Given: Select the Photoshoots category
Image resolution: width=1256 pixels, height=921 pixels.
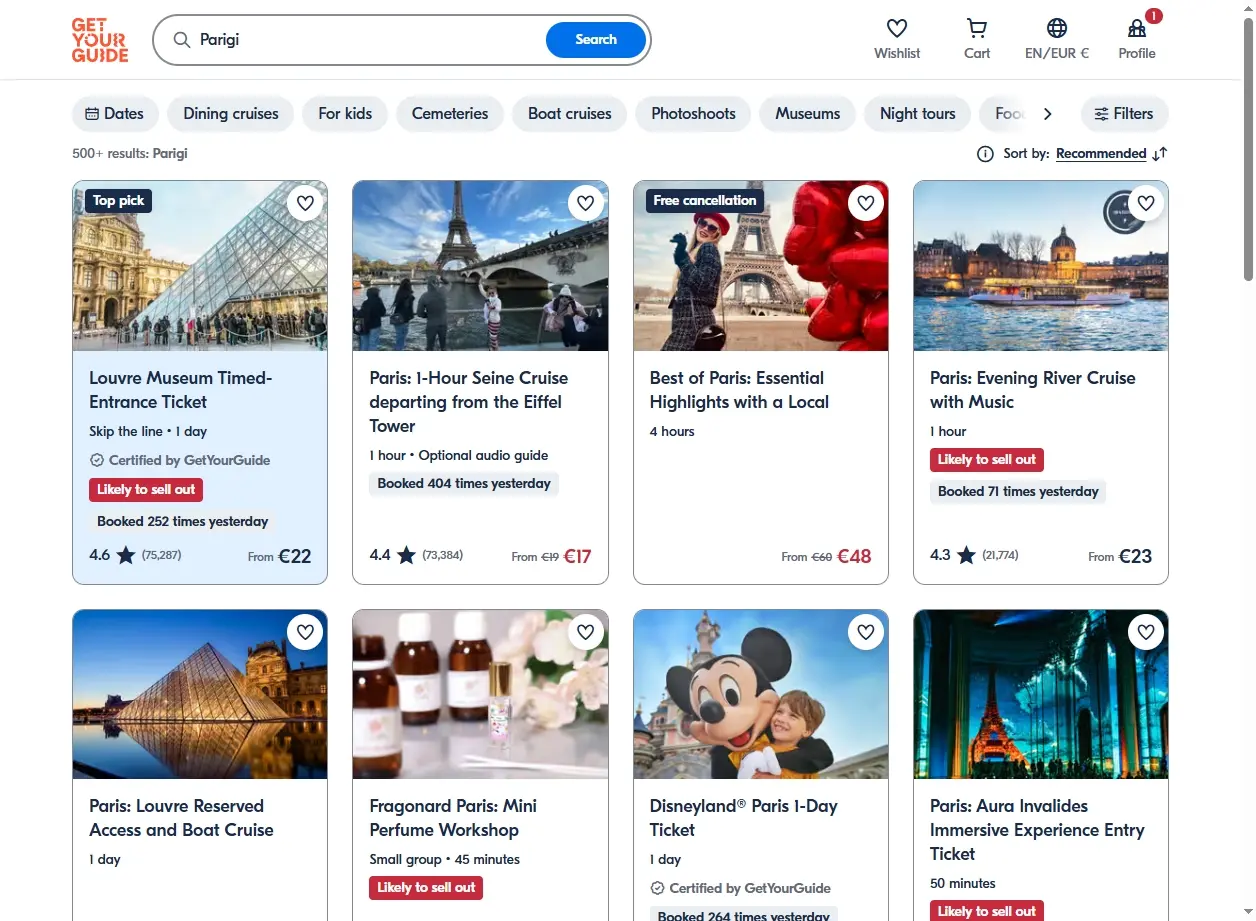Looking at the screenshot, I should [x=693, y=113].
